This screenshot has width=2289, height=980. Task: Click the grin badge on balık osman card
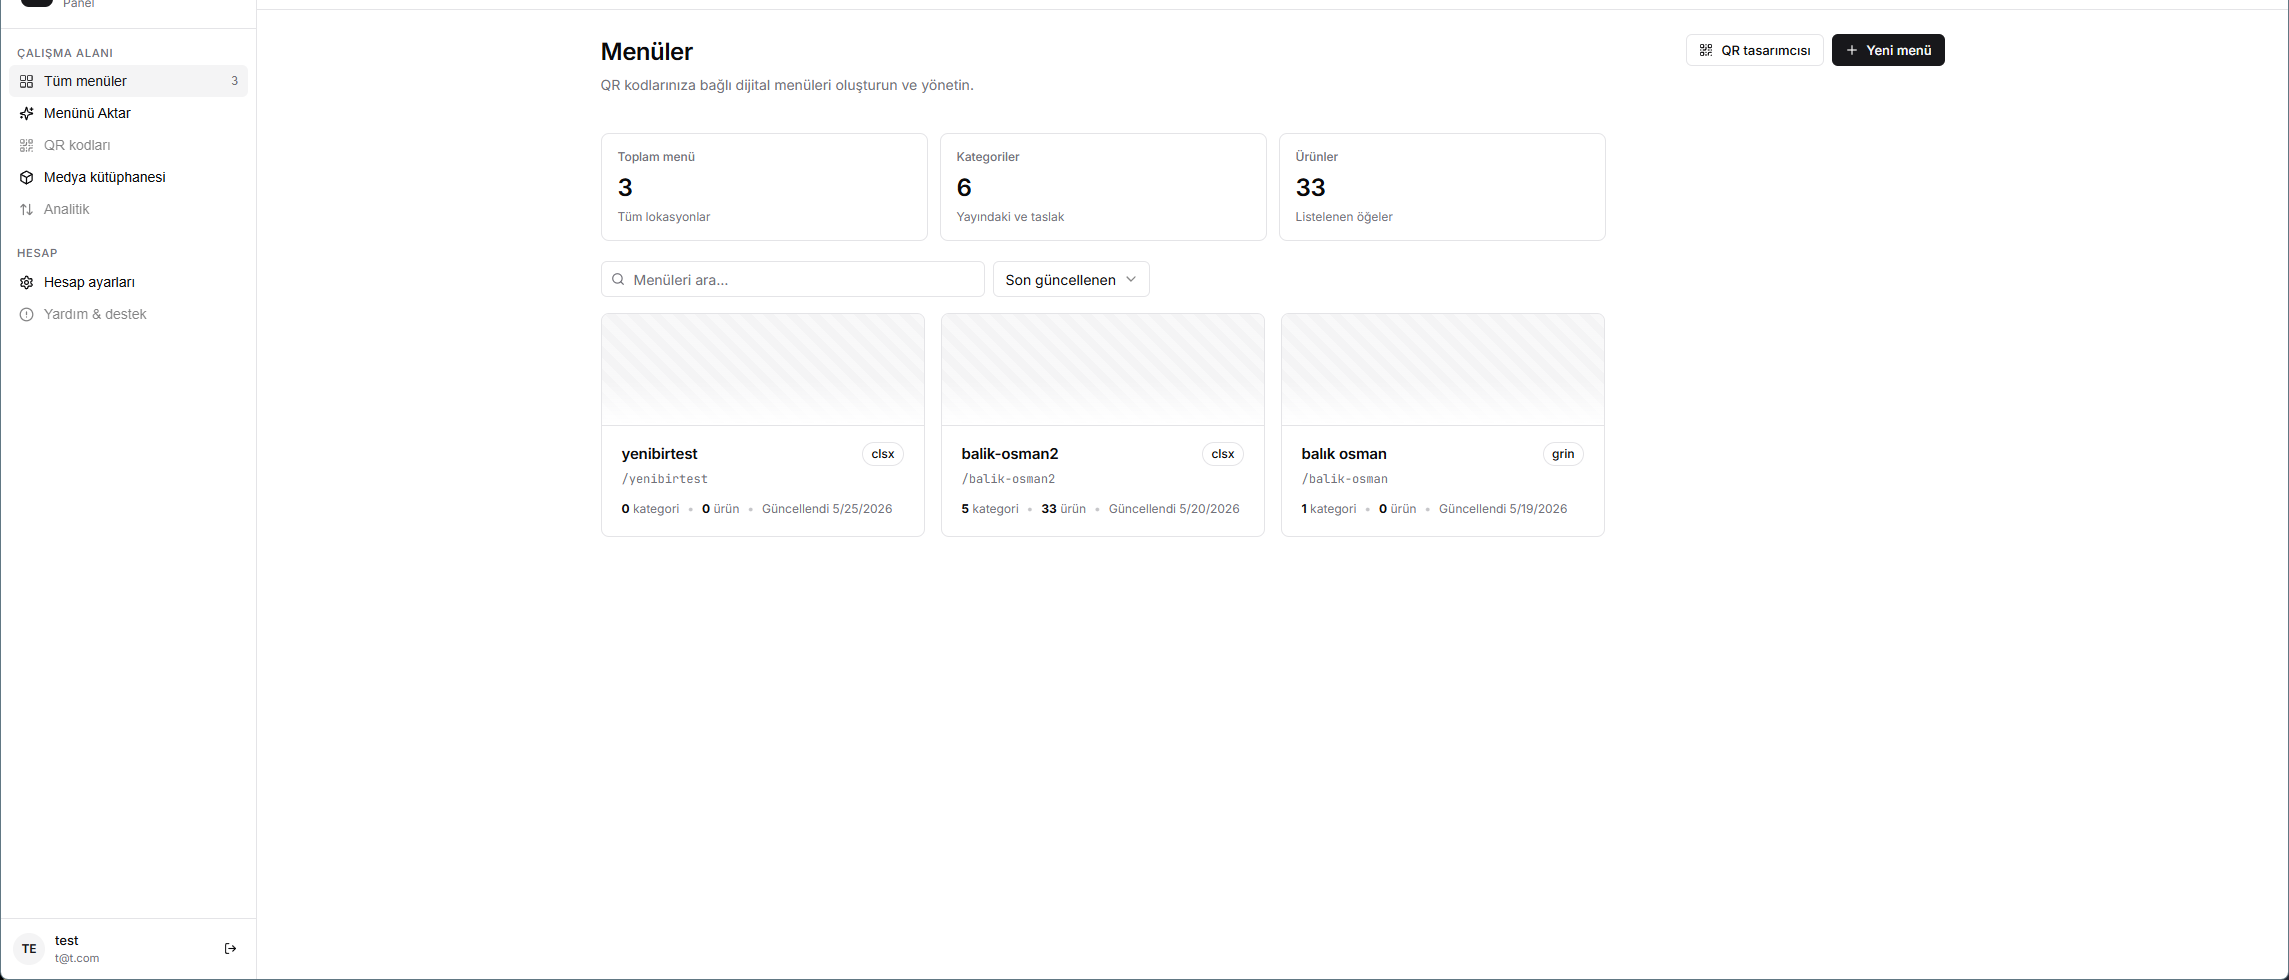click(1563, 454)
